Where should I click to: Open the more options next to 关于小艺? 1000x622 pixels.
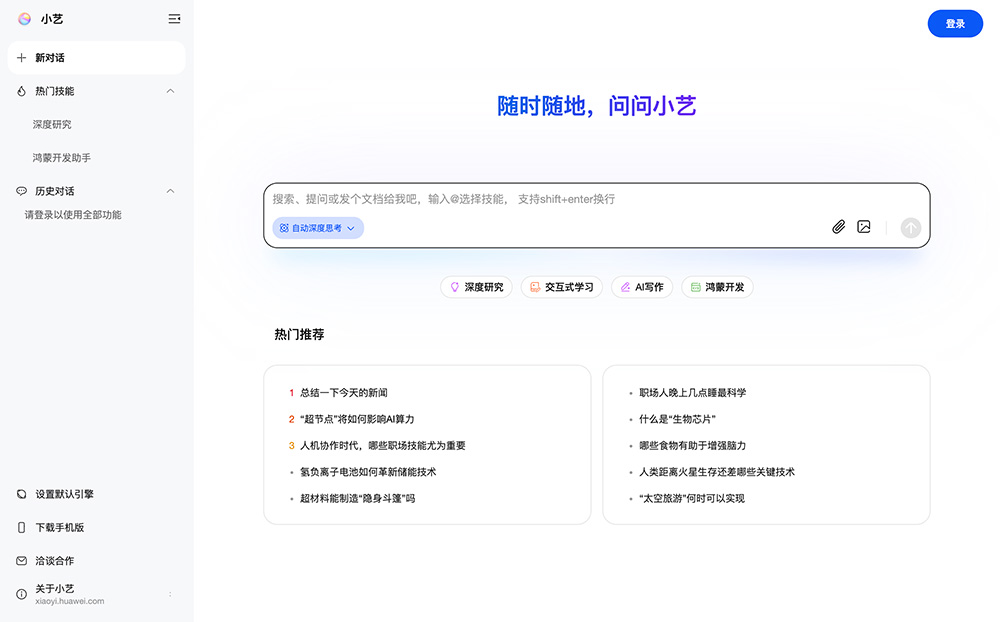(x=170, y=594)
